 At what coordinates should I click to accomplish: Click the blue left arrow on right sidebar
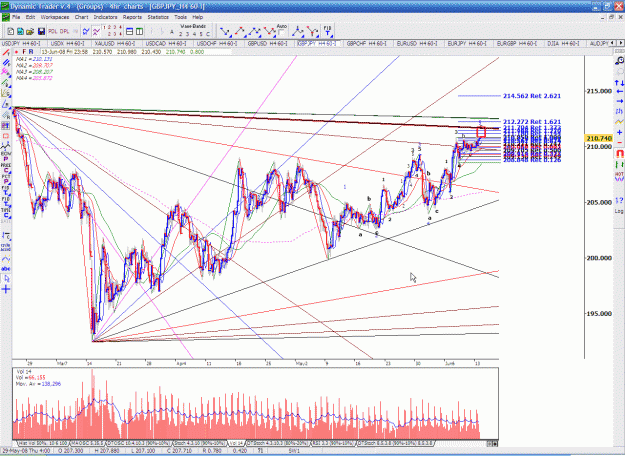click(x=619, y=92)
